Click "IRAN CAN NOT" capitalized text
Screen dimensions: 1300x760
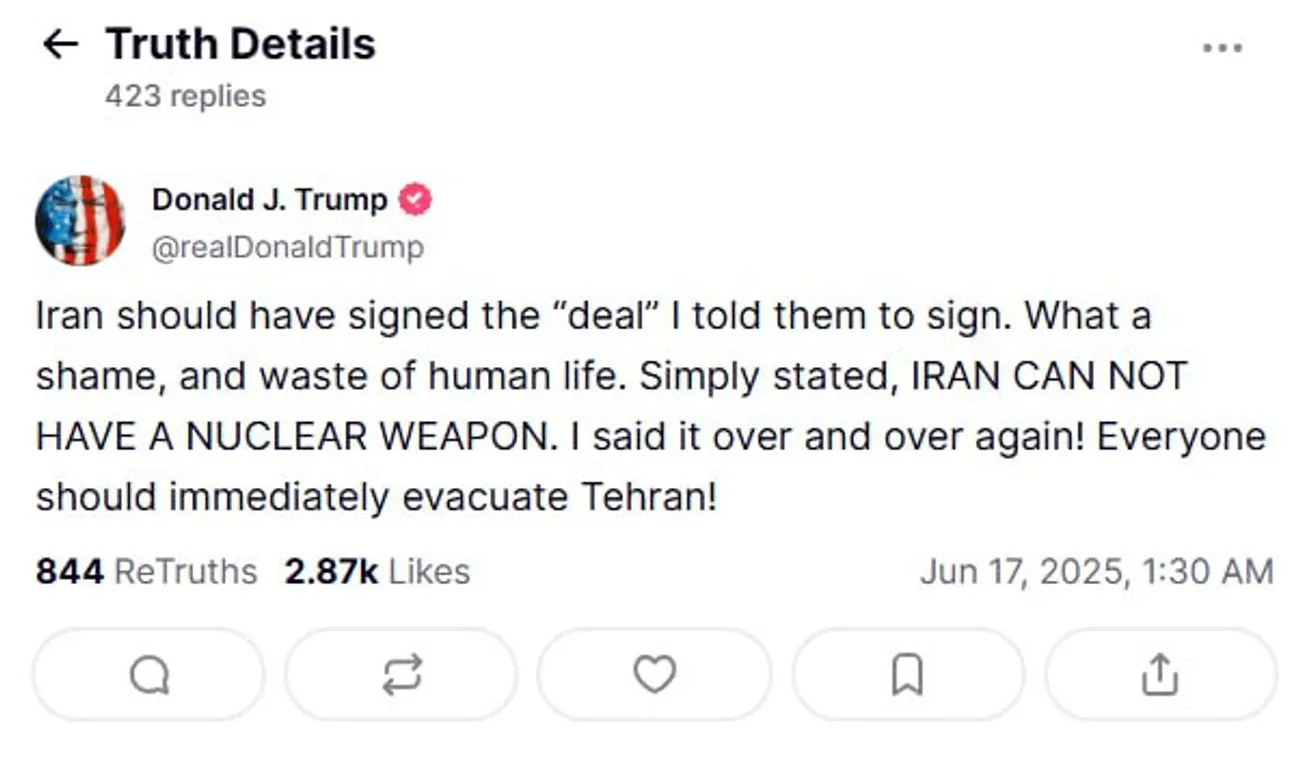coord(1049,376)
